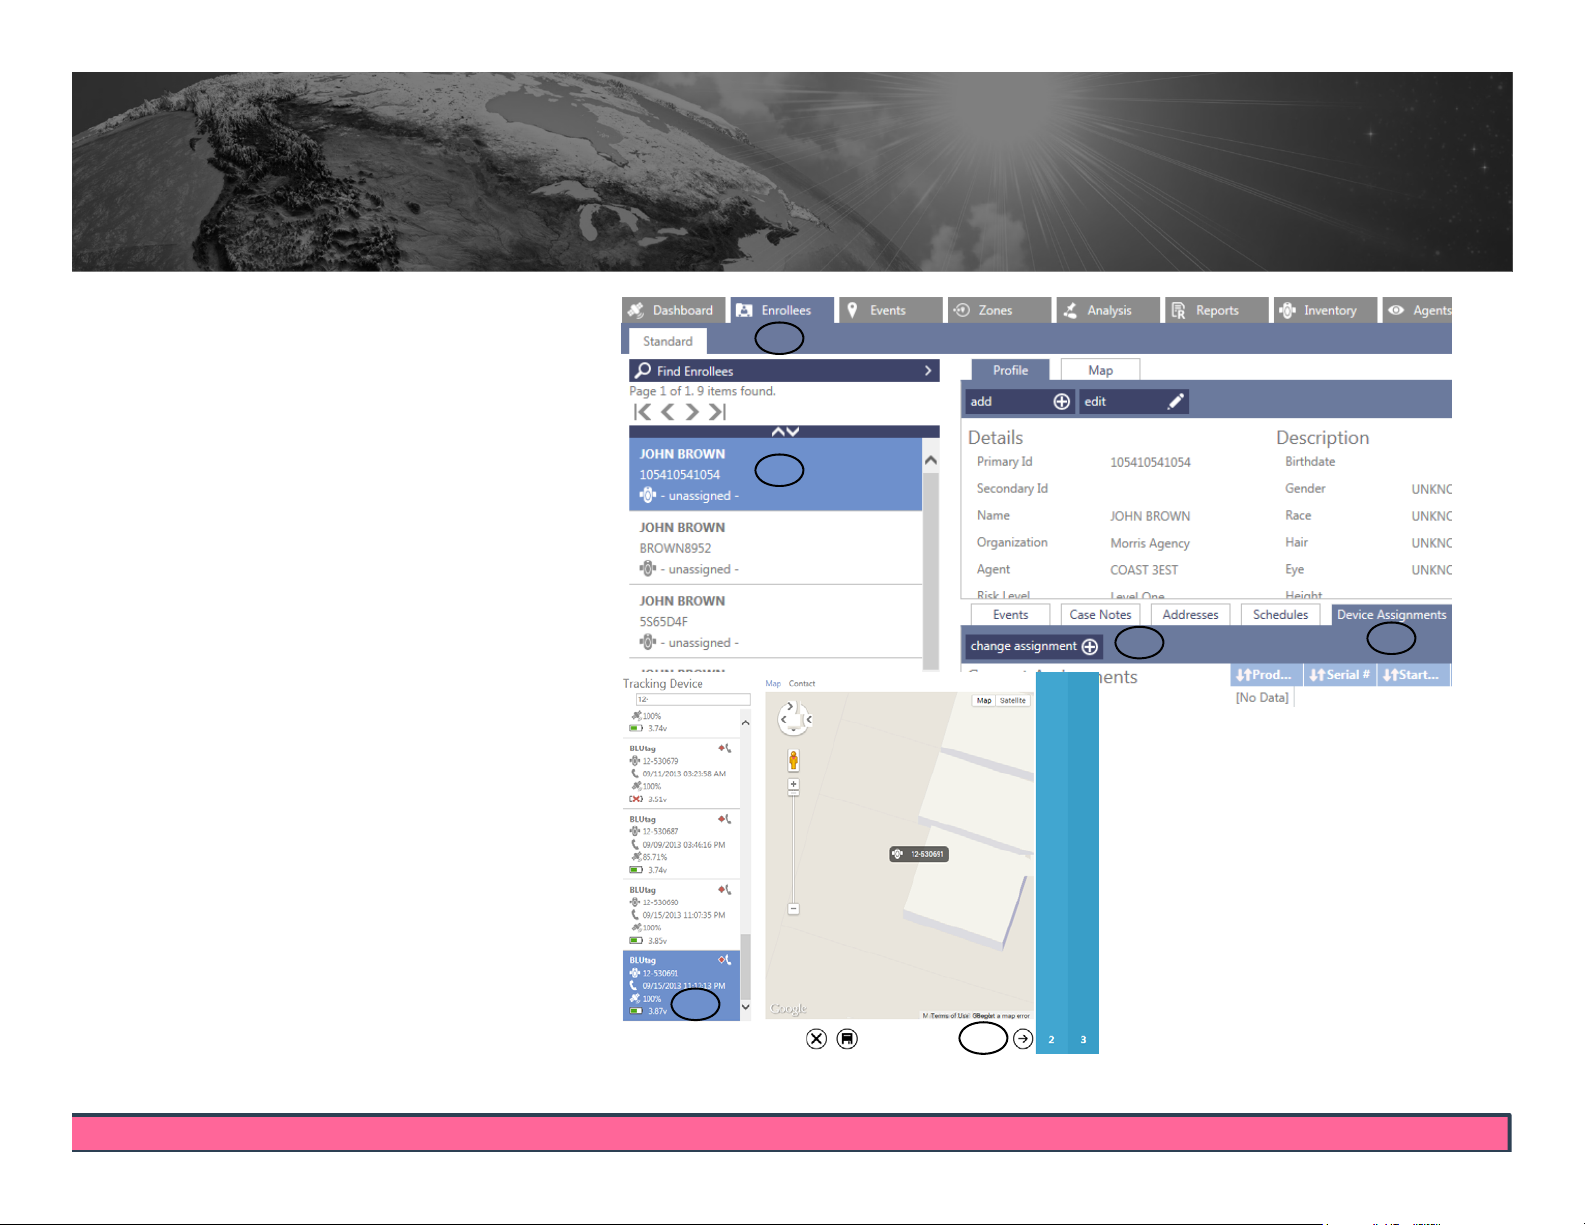Click the Map link above the device map
Viewport: 1585px width, 1225px height.
773,684
